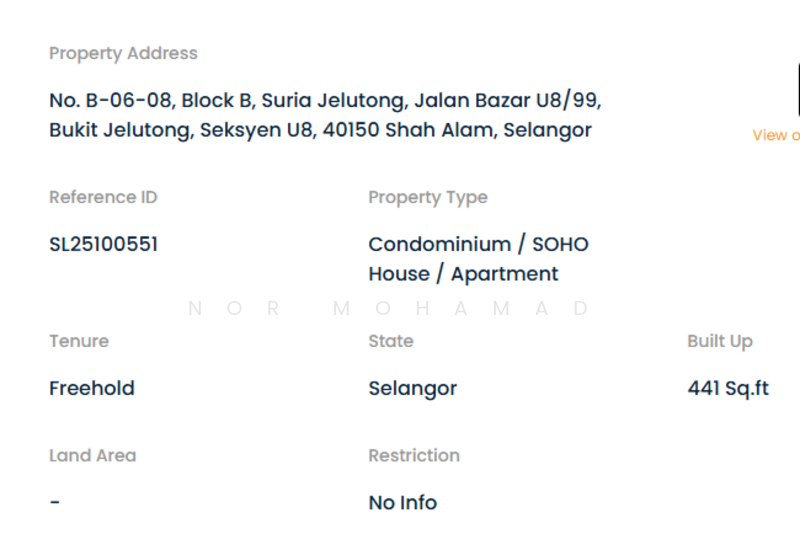Click the Reference ID label

[x=103, y=197]
